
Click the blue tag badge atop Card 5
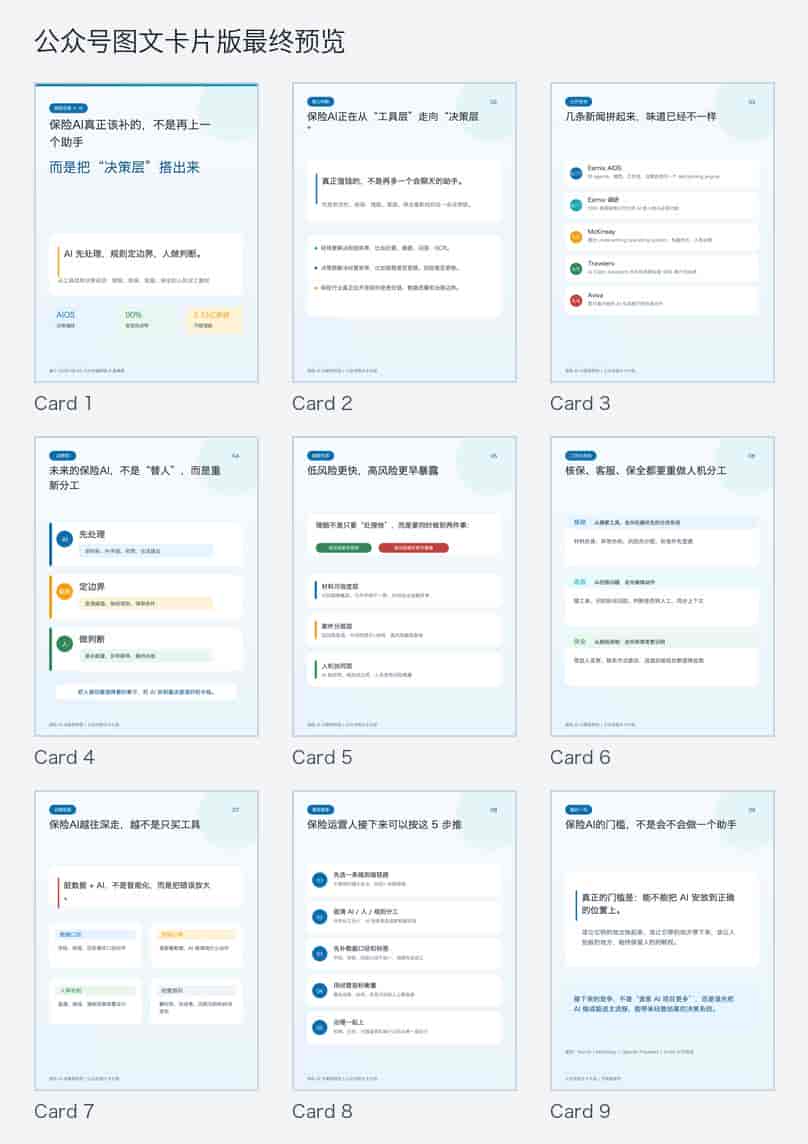point(320,455)
